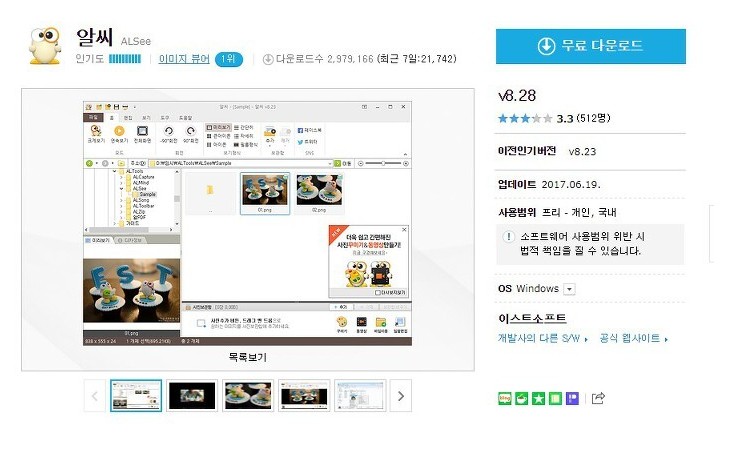The width and height of the screenshot is (739, 474).
Task: Collapse the ALSee ribbon with chevron
Action: point(405,154)
